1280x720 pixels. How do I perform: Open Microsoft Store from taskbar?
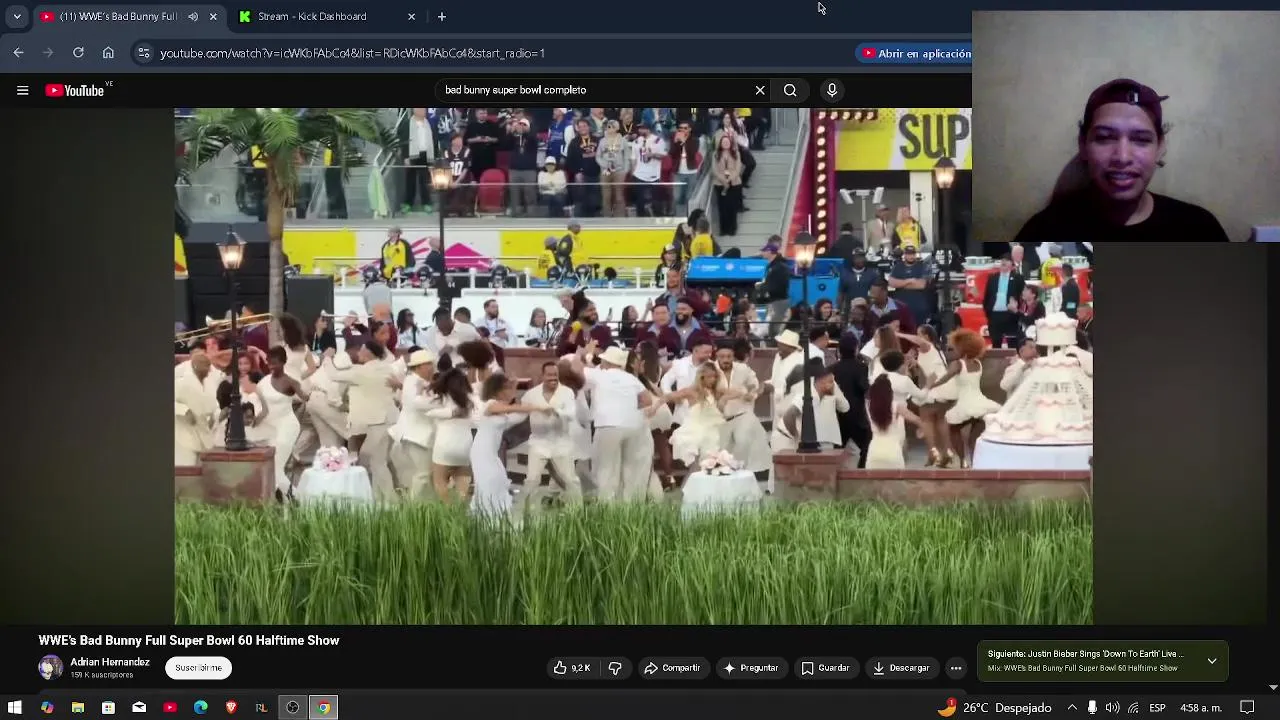pyautogui.click(x=108, y=708)
